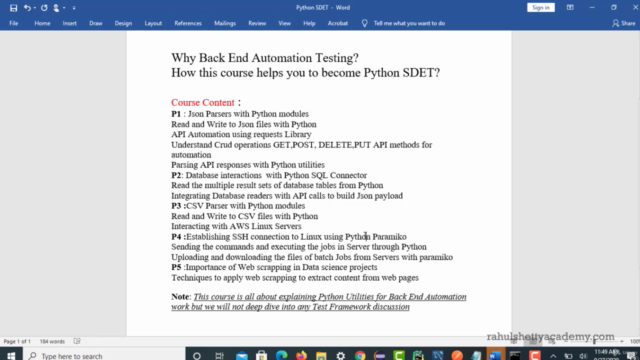Open Postman orange icon on taskbar
The image size is (640, 360).
tap(457, 356)
